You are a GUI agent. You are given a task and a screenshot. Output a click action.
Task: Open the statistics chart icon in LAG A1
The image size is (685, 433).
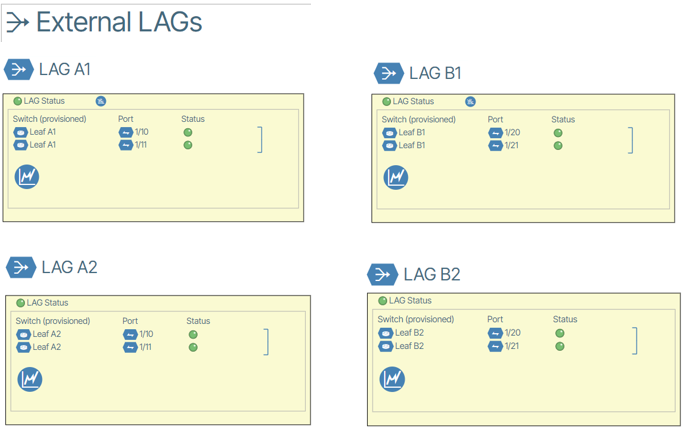[x=27, y=177]
